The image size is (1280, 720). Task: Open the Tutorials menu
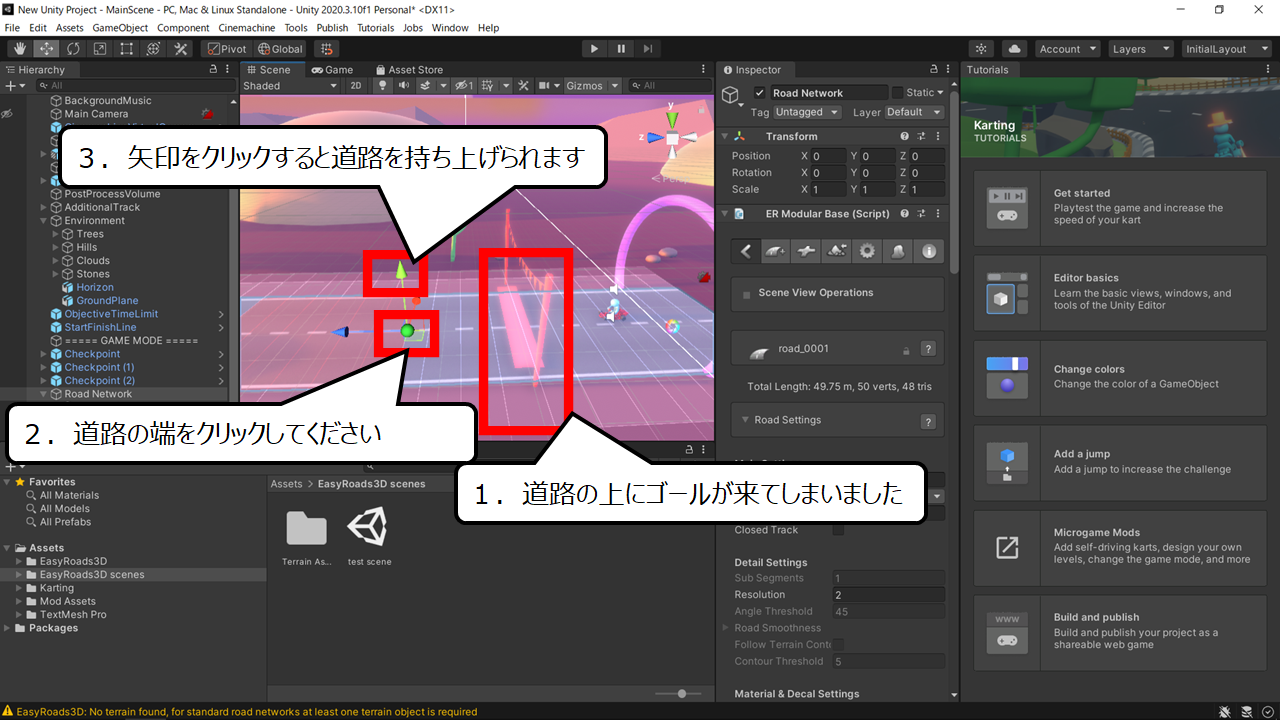pos(375,28)
